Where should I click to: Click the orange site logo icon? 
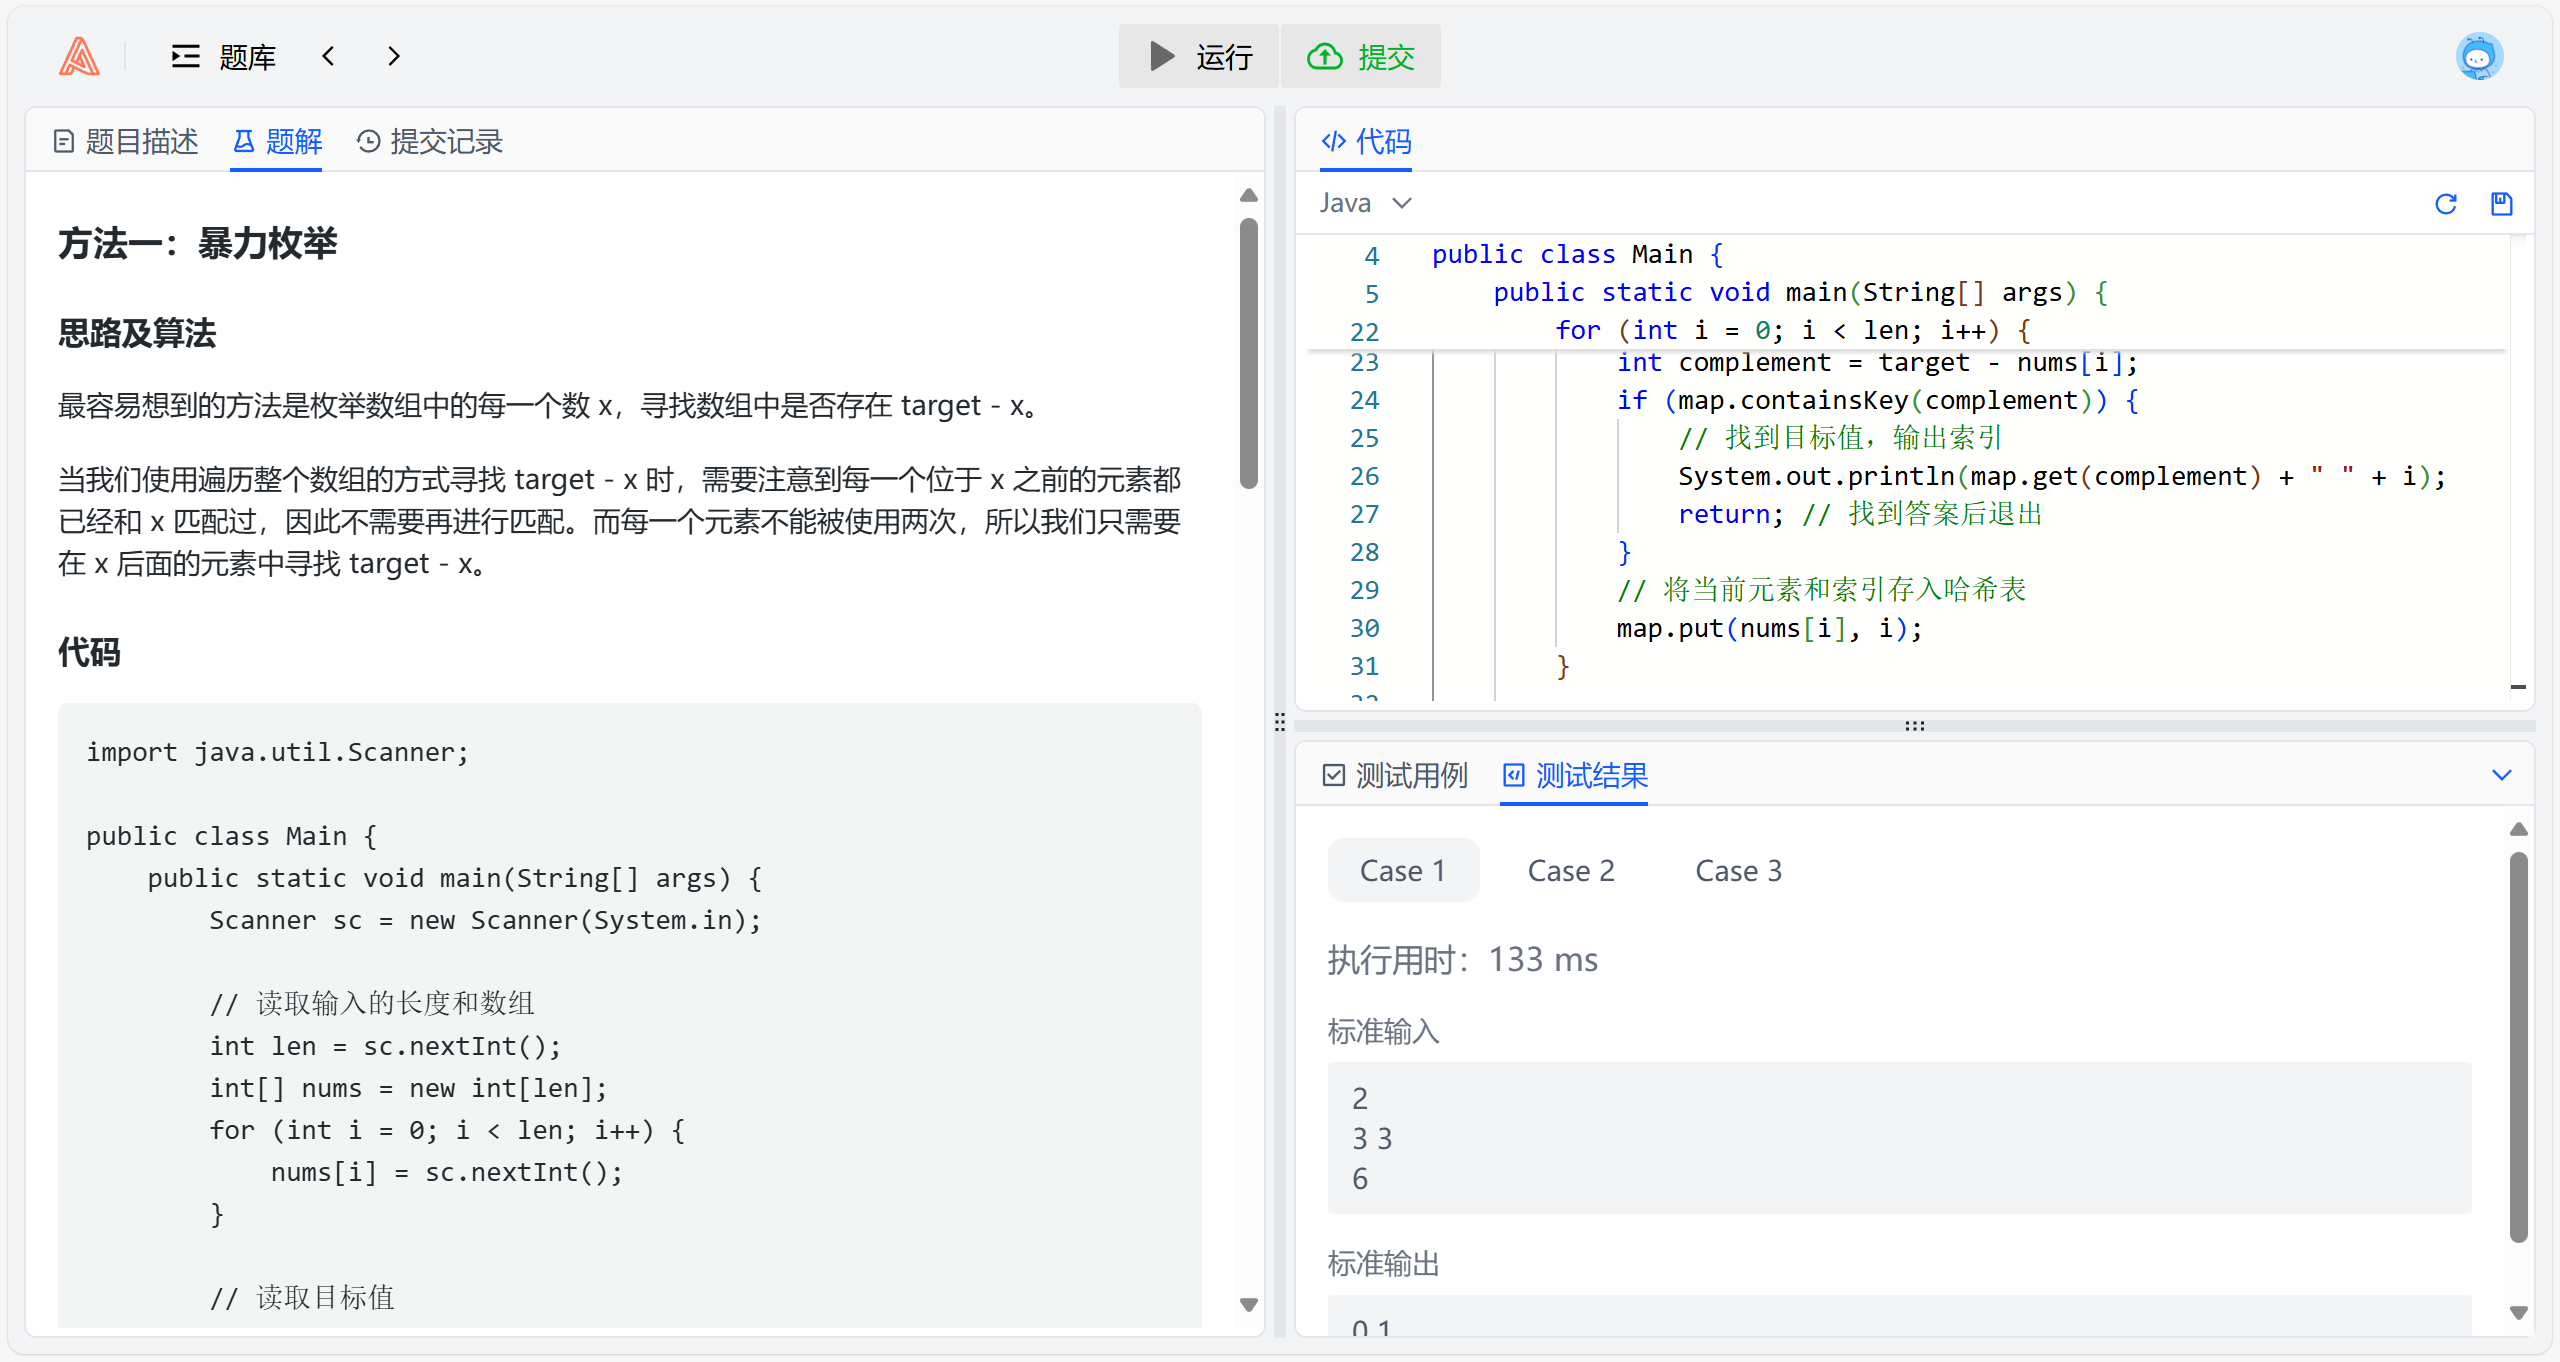[79, 57]
